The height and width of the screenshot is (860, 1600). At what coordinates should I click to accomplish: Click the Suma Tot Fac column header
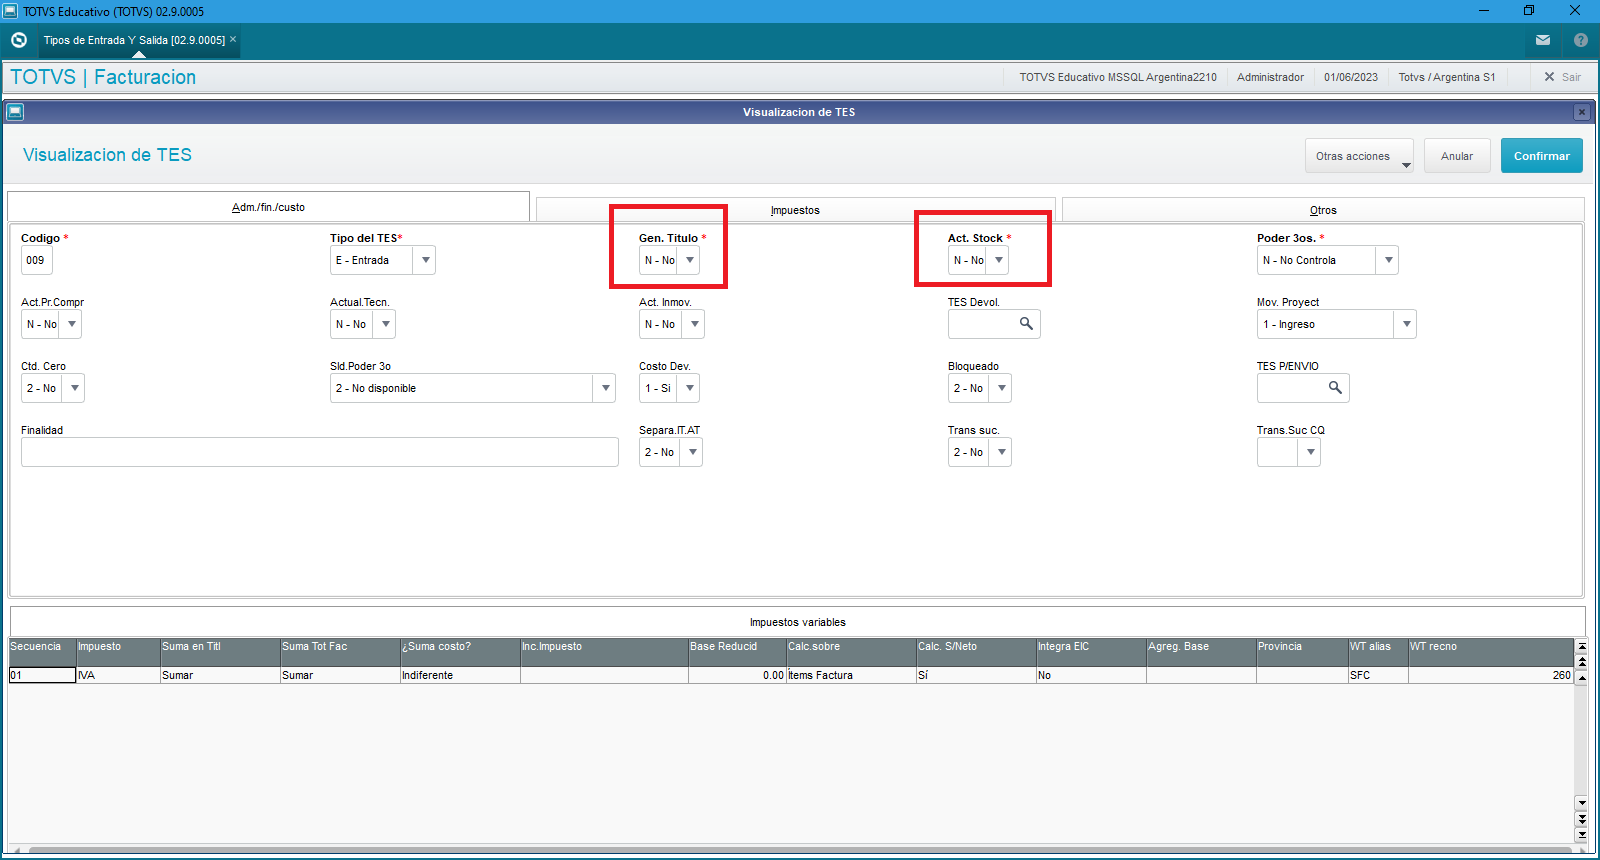pyautogui.click(x=341, y=652)
